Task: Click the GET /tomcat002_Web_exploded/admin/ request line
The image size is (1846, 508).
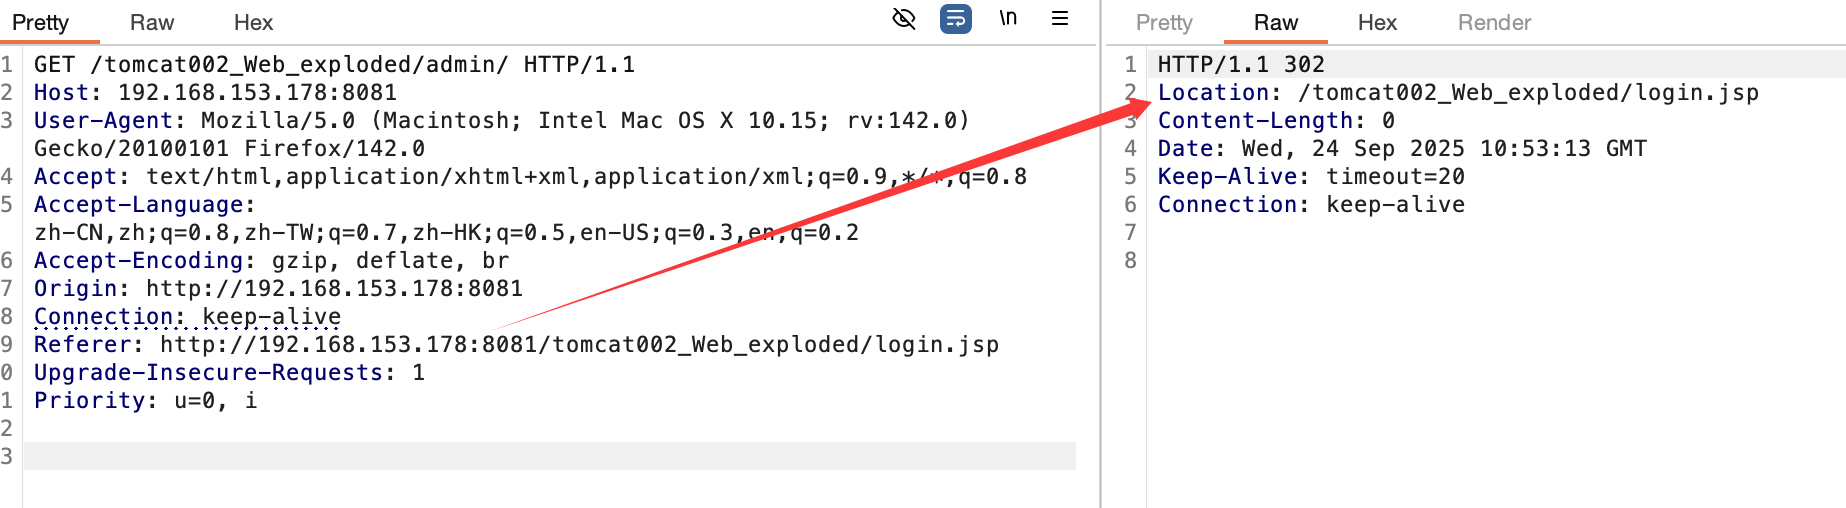Action: [x=334, y=65]
